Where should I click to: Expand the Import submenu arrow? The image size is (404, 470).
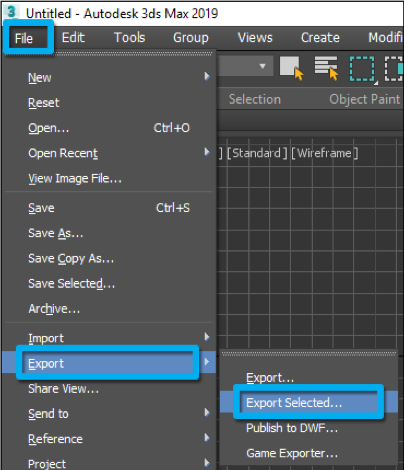(207, 337)
